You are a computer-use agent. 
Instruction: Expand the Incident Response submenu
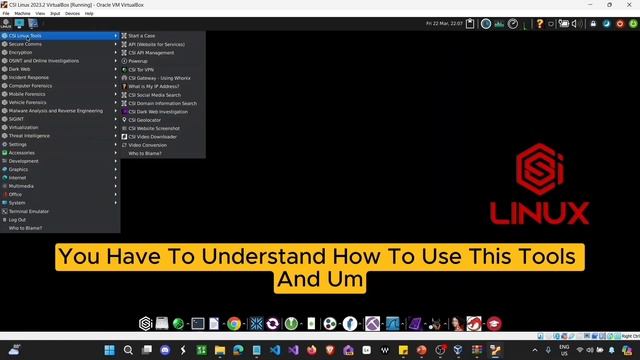pos(60,78)
